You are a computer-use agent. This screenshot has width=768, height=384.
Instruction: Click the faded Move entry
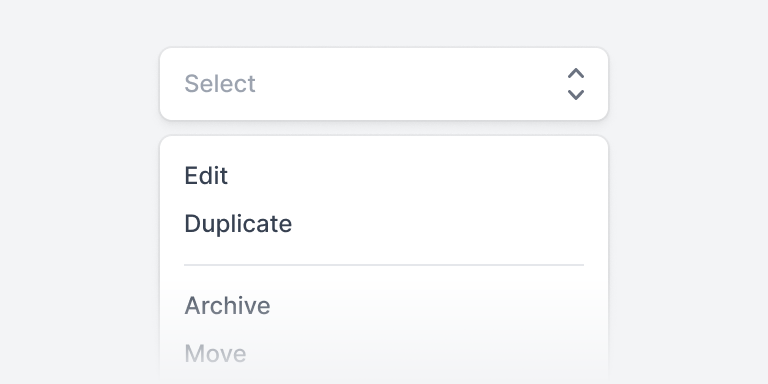point(215,353)
